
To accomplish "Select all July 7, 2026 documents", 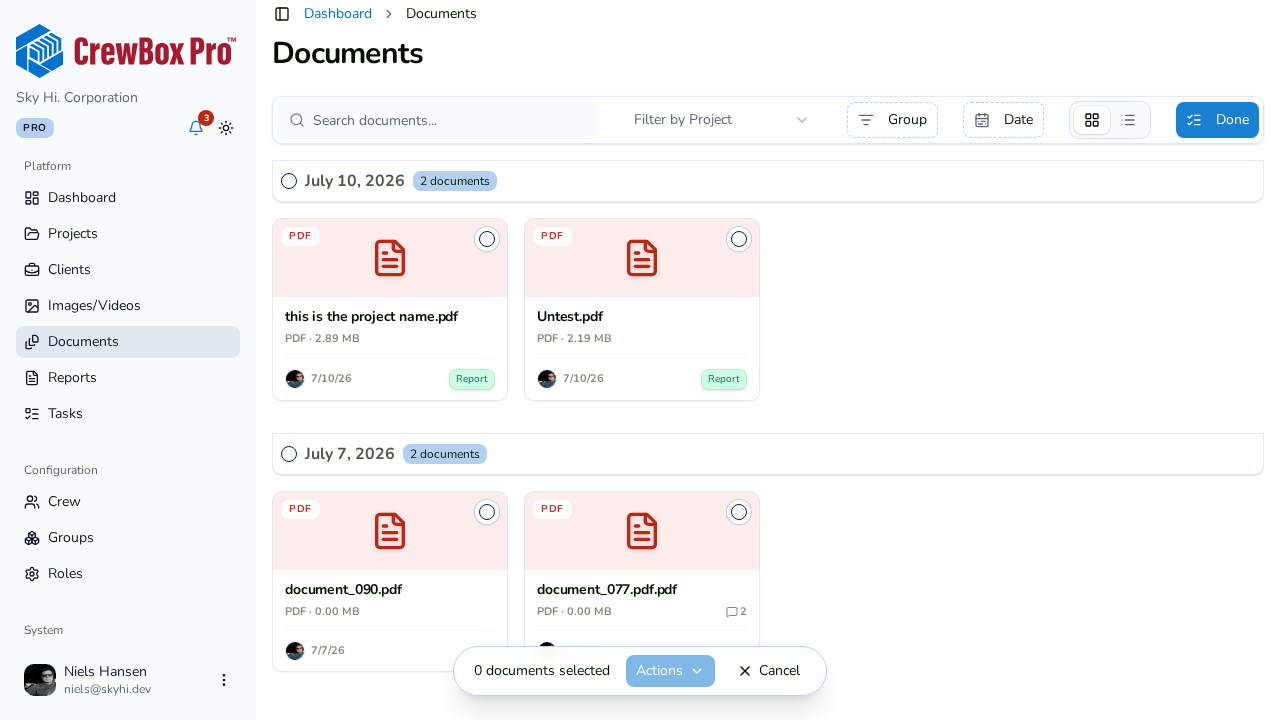I will (x=289, y=454).
